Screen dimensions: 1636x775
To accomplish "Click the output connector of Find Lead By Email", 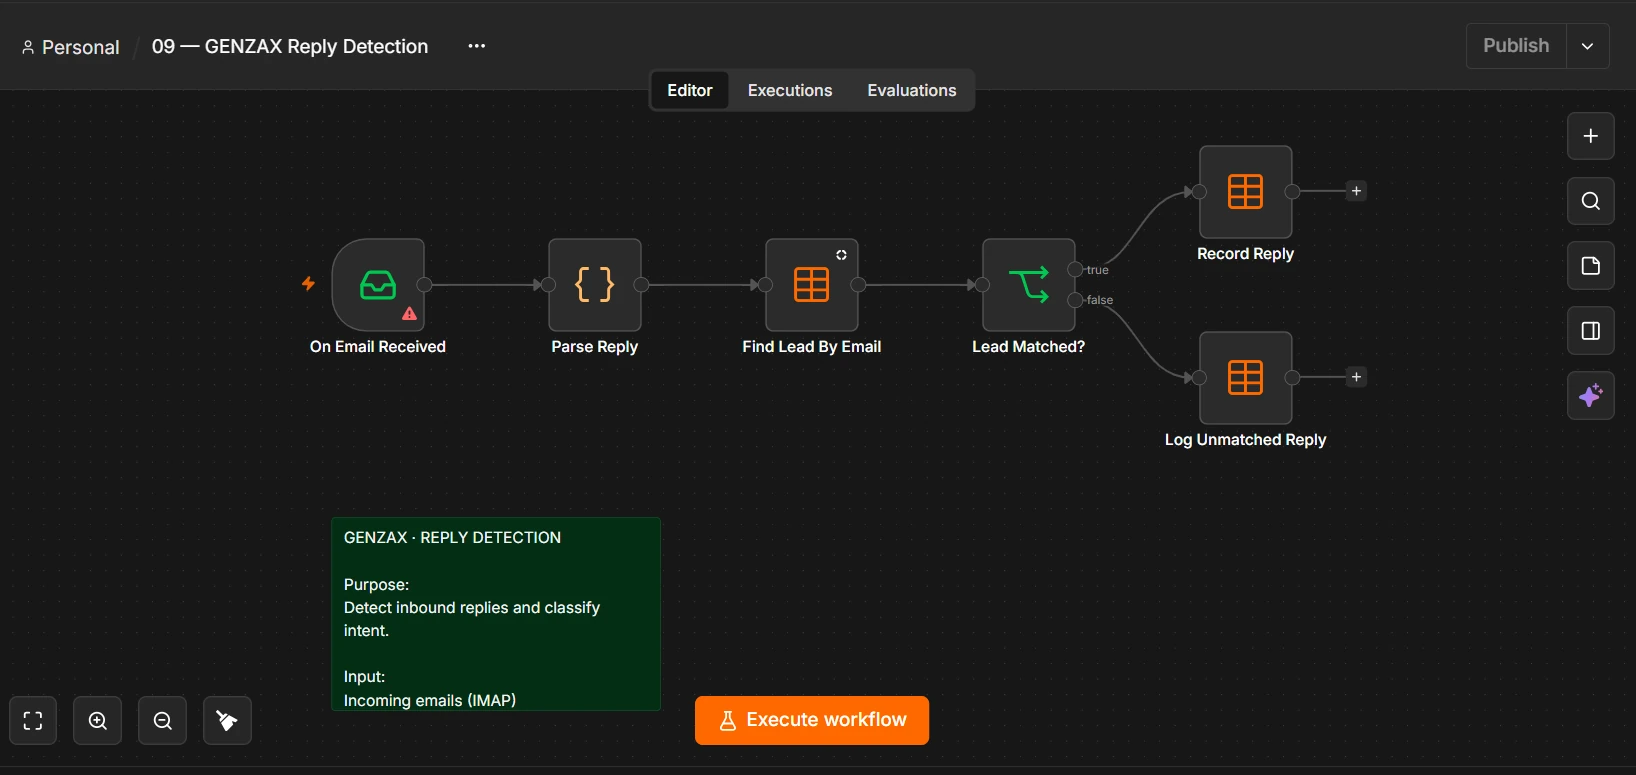I will [858, 285].
